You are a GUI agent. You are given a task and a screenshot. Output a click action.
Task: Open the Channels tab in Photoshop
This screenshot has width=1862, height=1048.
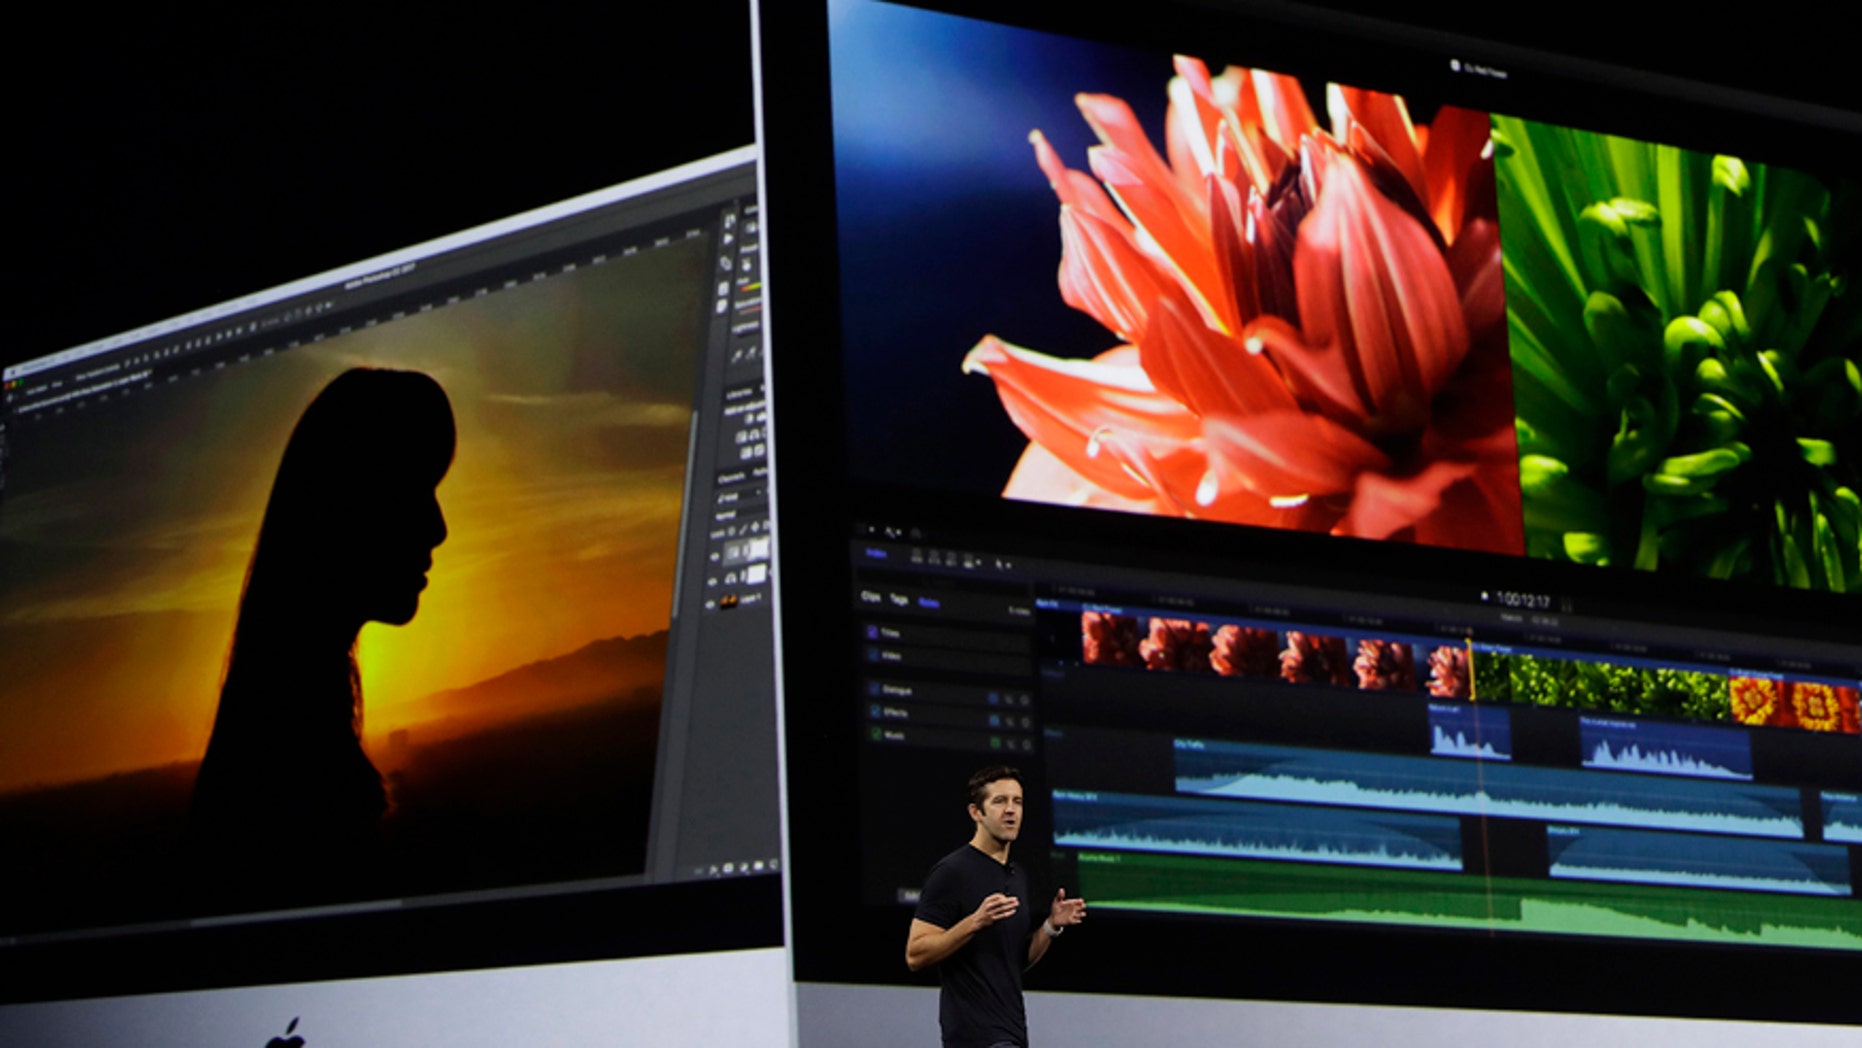tap(733, 477)
